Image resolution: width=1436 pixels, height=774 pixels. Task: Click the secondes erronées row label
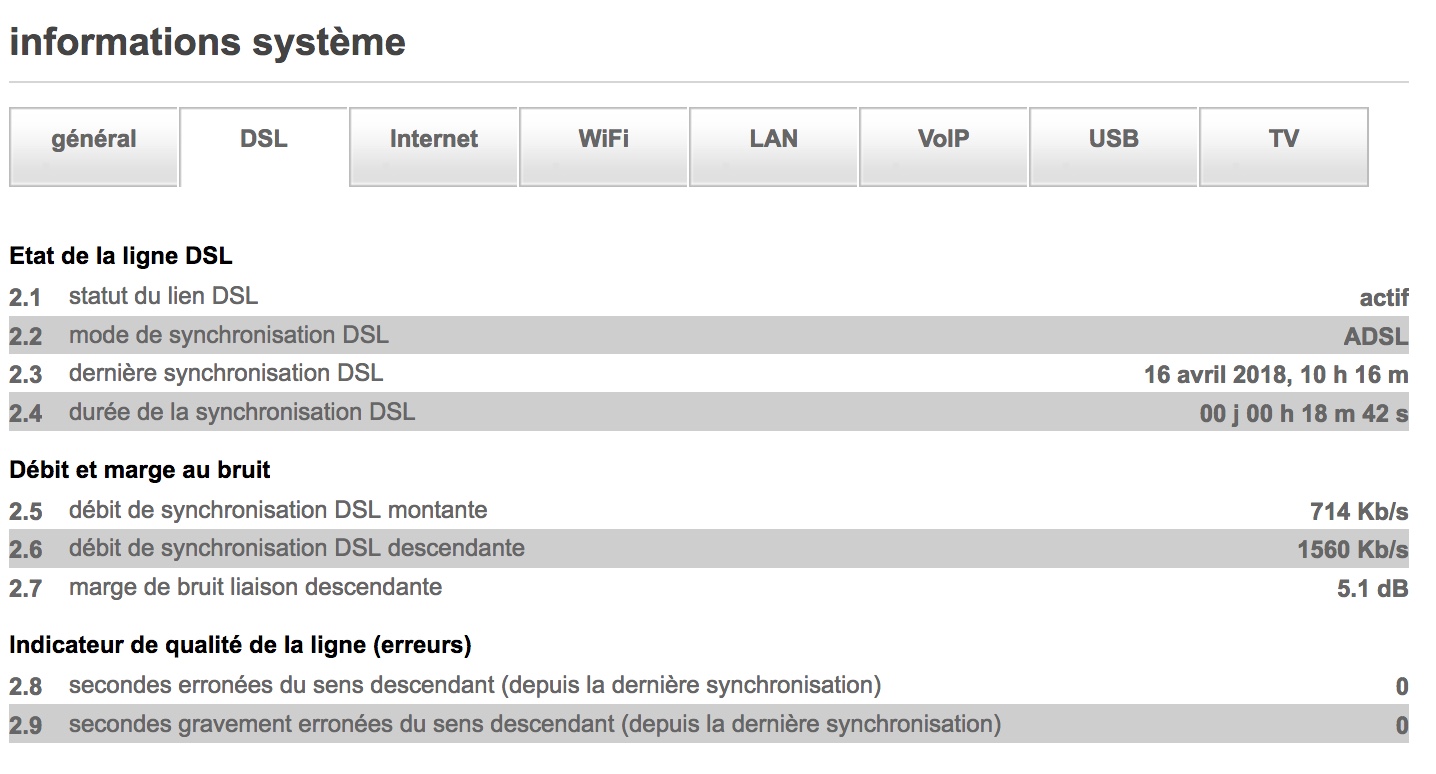coord(475,686)
